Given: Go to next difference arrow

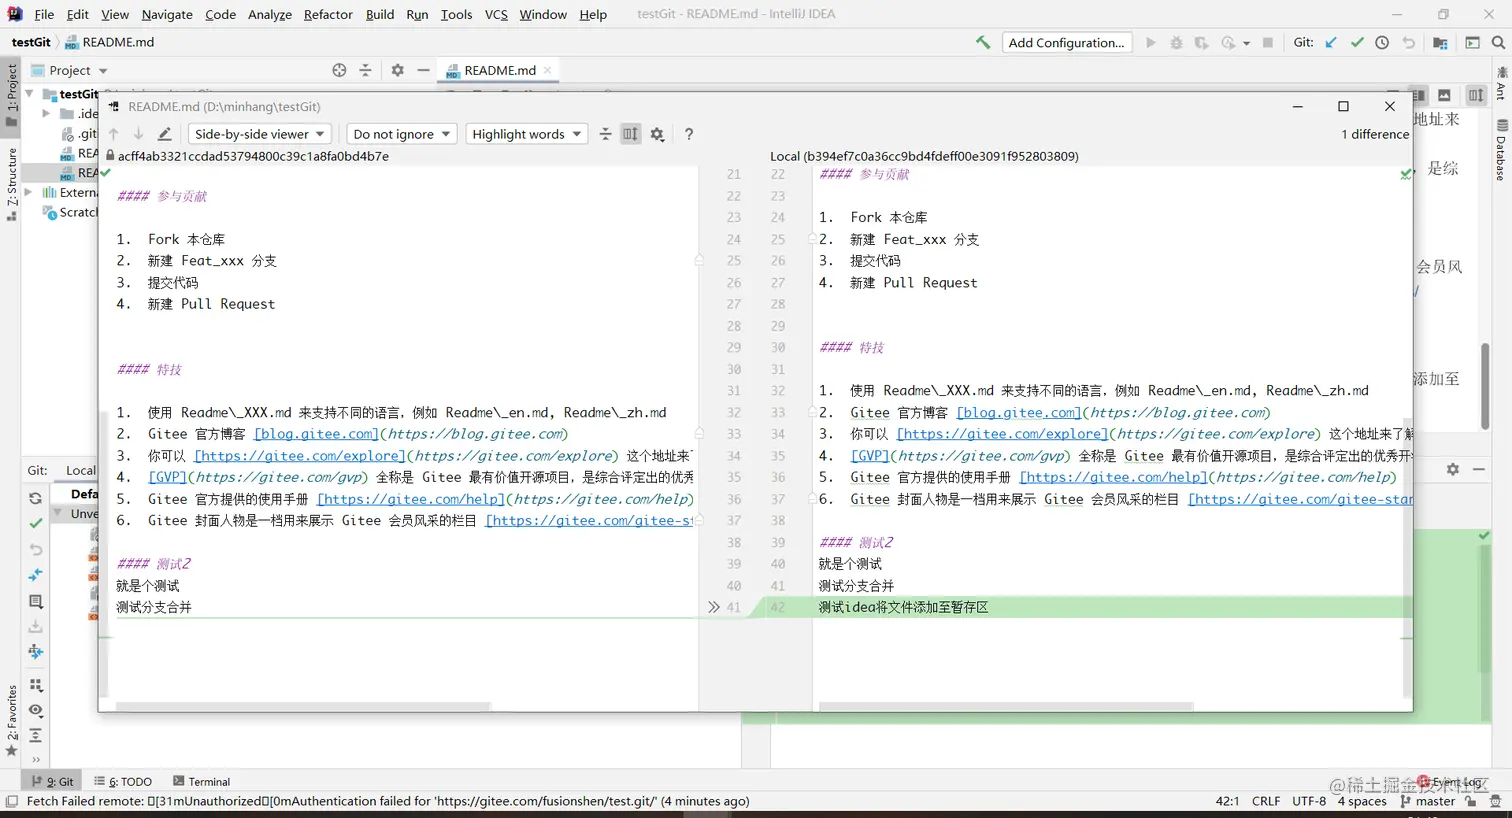Looking at the screenshot, I should [x=138, y=134].
